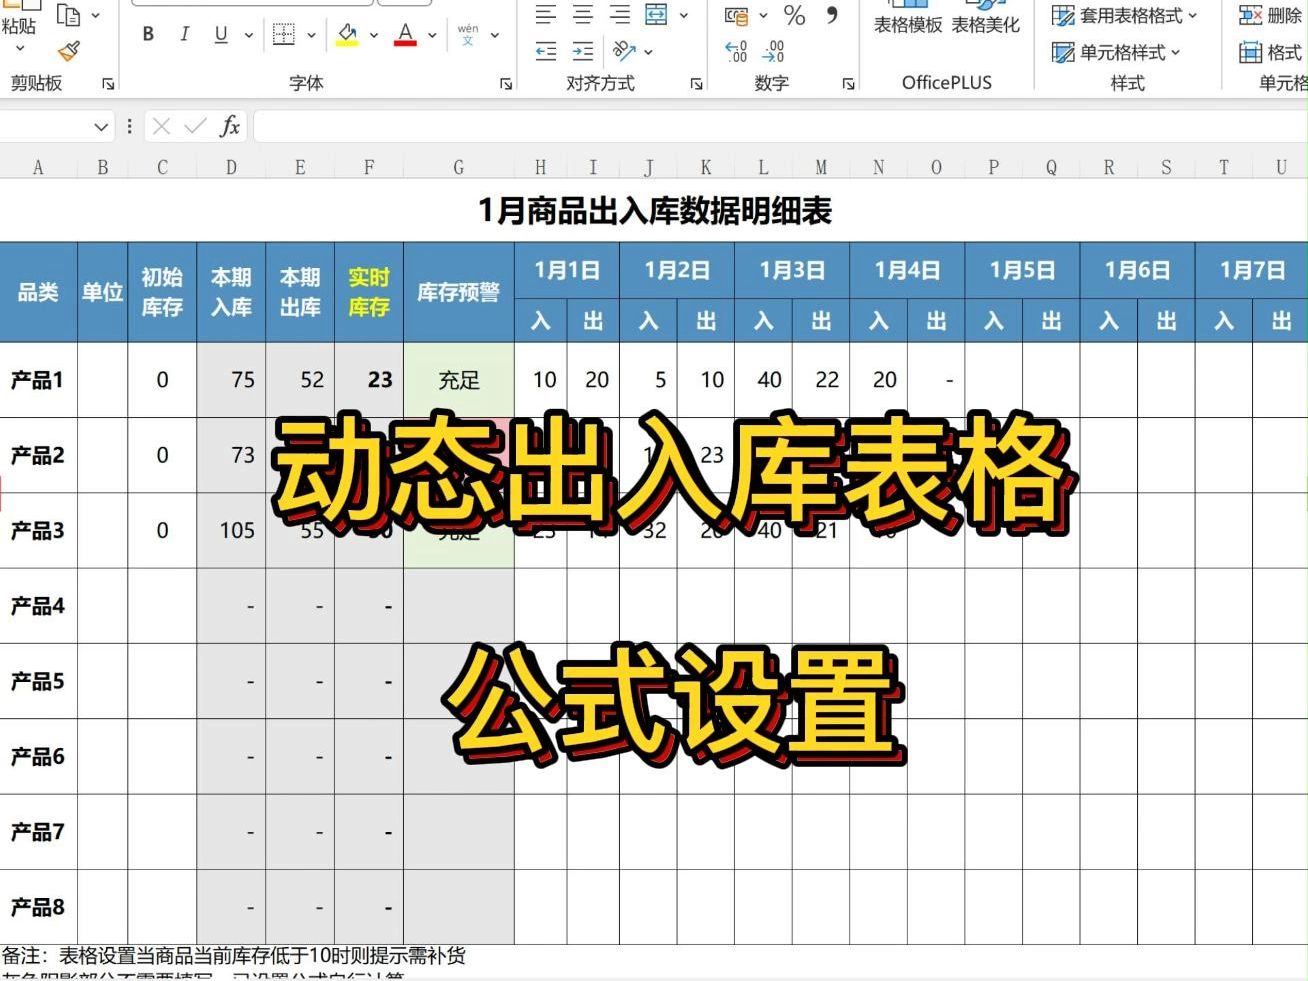The height and width of the screenshot is (981, 1308).
Task: Open number 数字 dialog launcher
Action: click(848, 84)
